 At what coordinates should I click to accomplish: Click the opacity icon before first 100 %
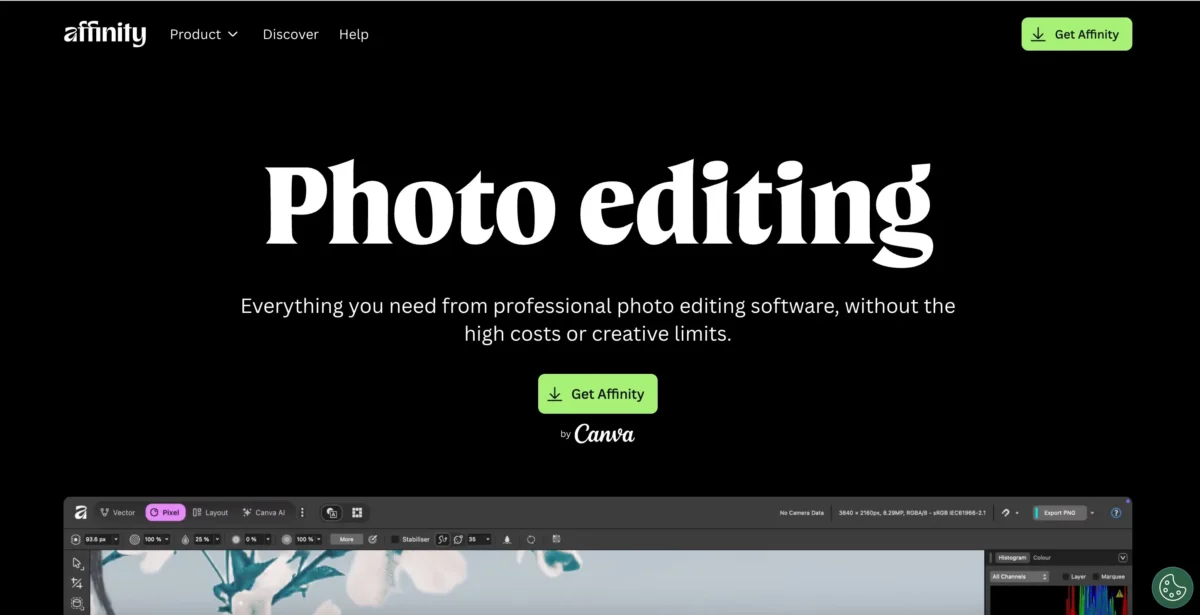[135, 539]
